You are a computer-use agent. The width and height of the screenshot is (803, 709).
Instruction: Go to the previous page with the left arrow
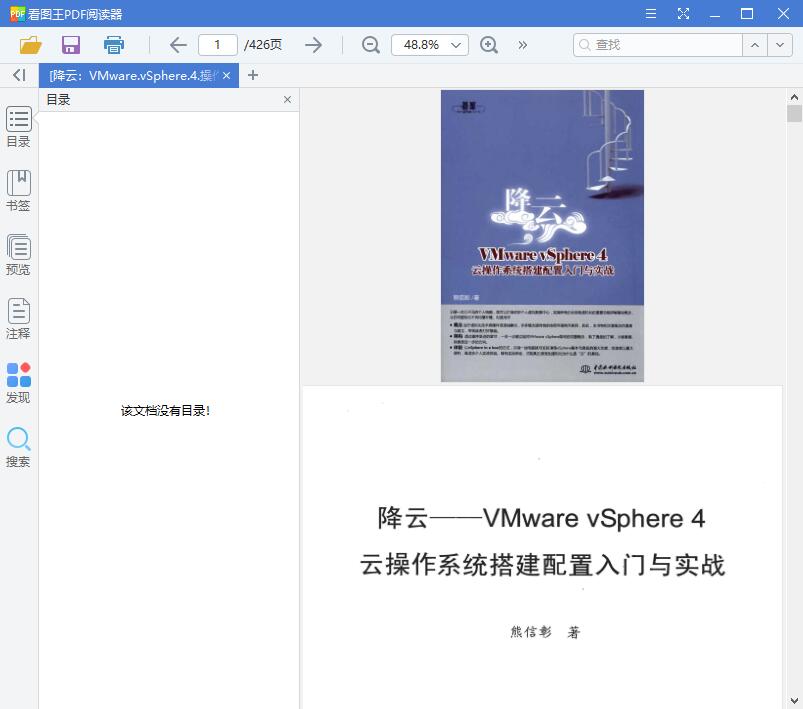tap(178, 45)
